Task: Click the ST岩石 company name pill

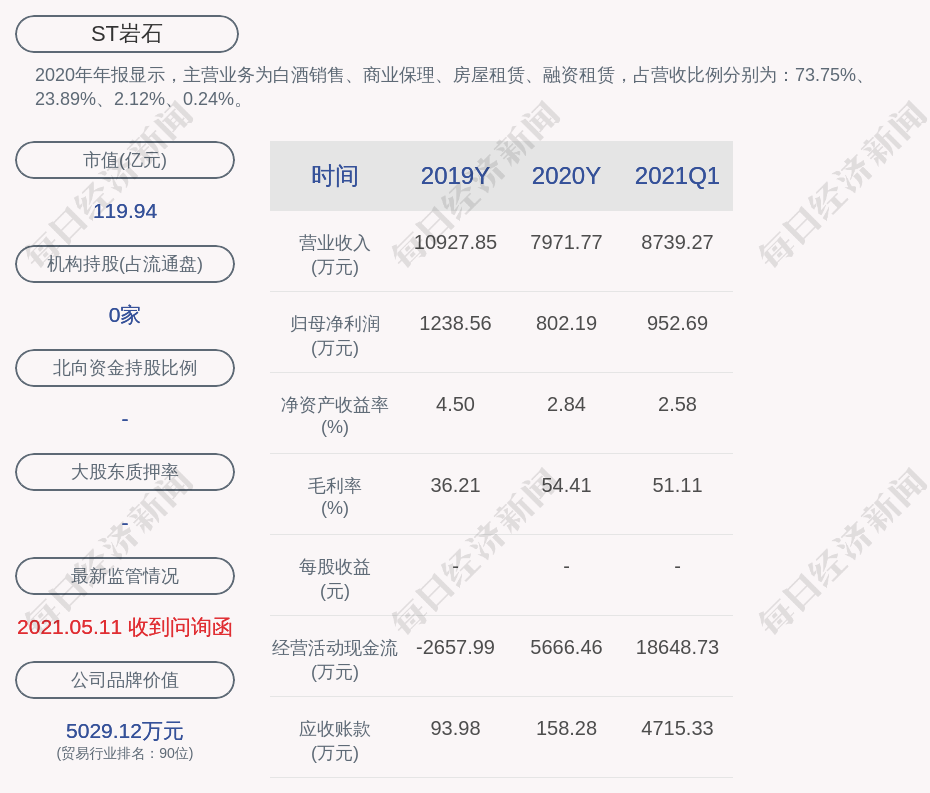Action: tap(127, 34)
